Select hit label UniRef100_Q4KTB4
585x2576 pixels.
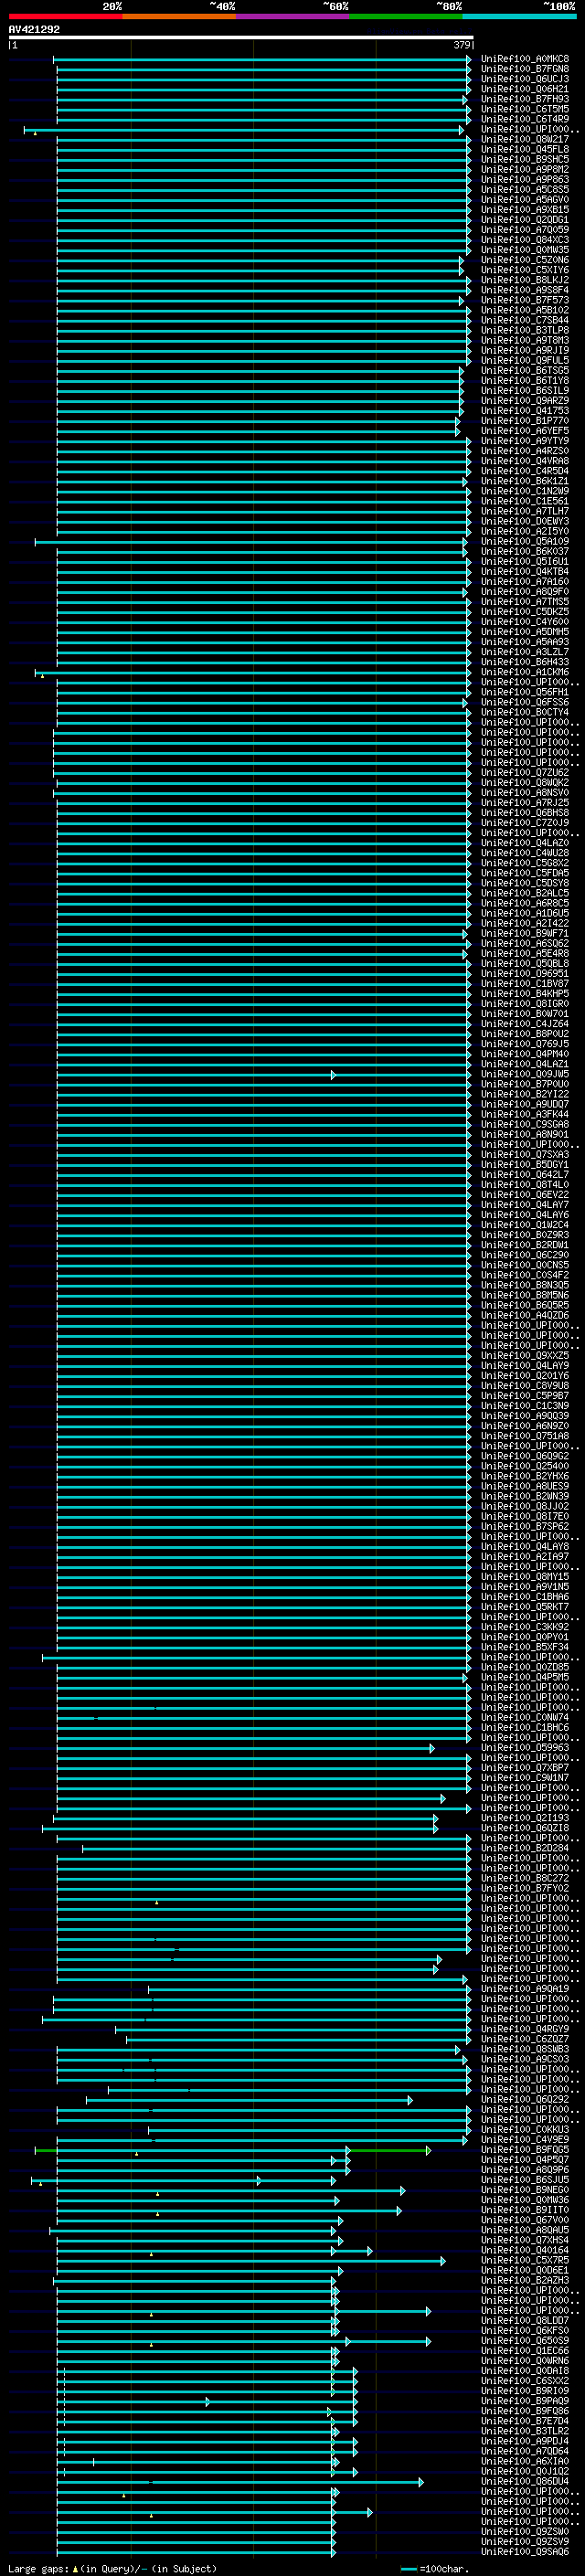[x=525, y=571]
